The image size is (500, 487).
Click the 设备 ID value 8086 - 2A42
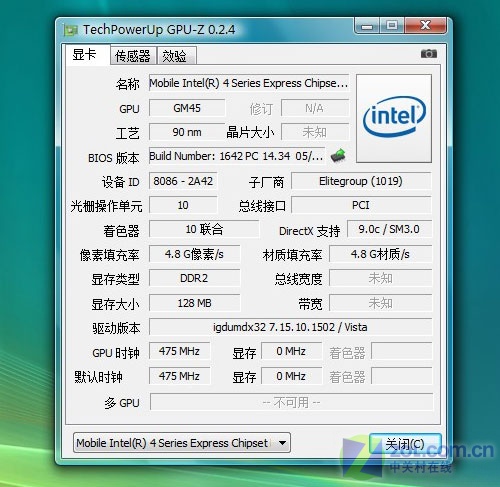pyautogui.click(x=183, y=181)
